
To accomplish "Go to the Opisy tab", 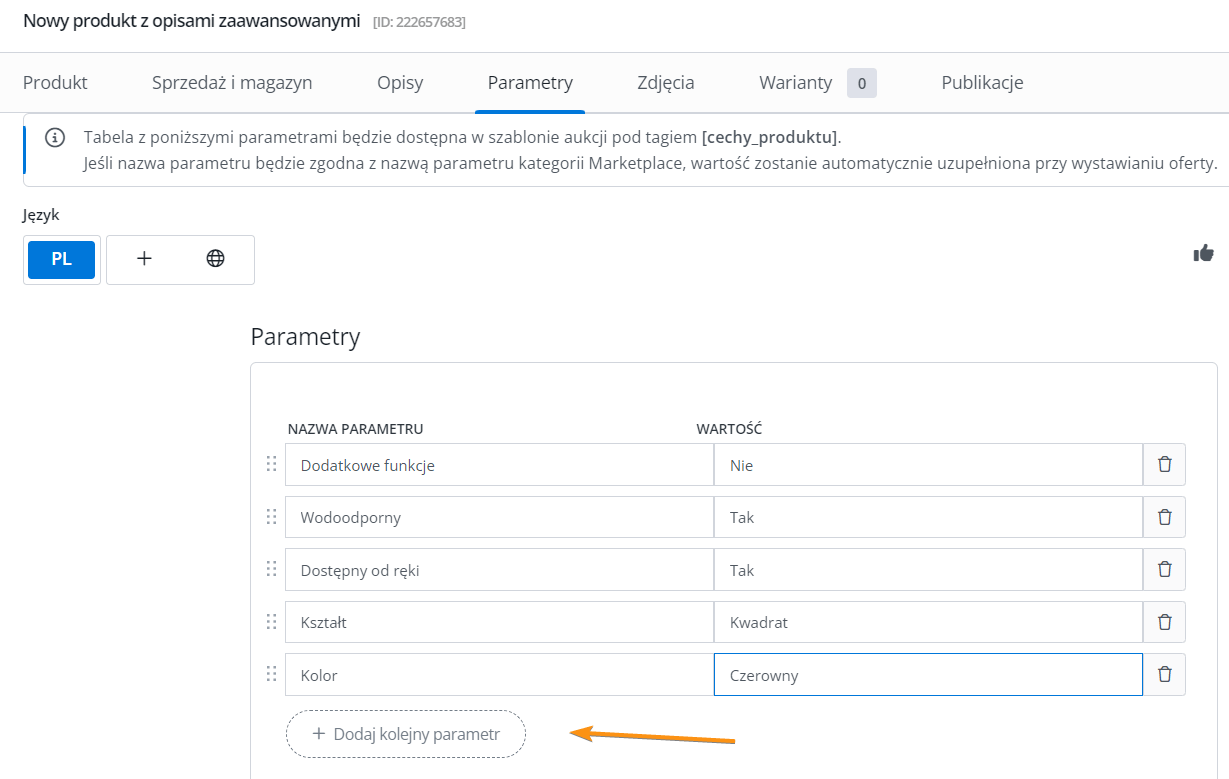I will (400, 83).
